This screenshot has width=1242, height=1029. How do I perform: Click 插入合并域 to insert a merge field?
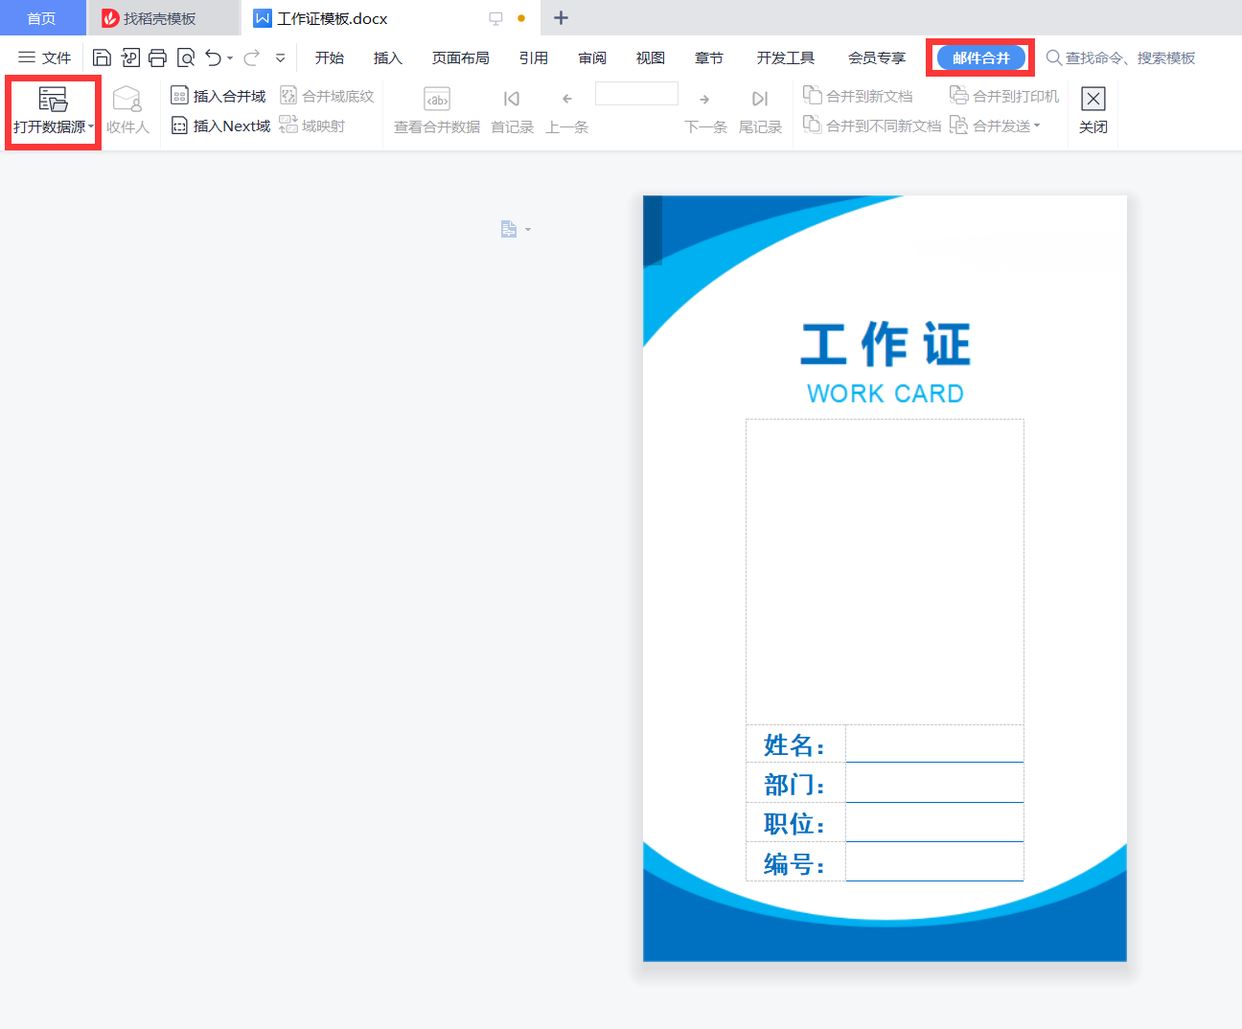218,96
